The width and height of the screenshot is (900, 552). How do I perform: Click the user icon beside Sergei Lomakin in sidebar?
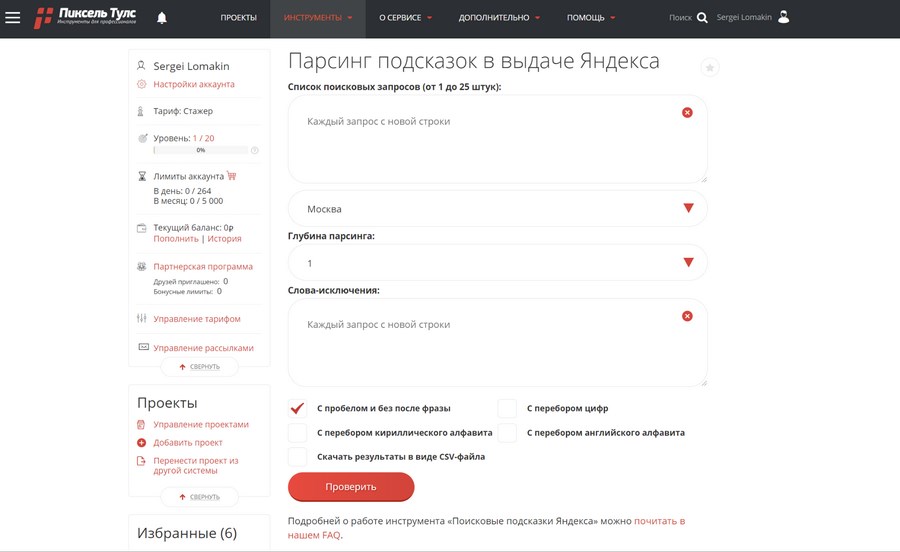pos(141,66)
